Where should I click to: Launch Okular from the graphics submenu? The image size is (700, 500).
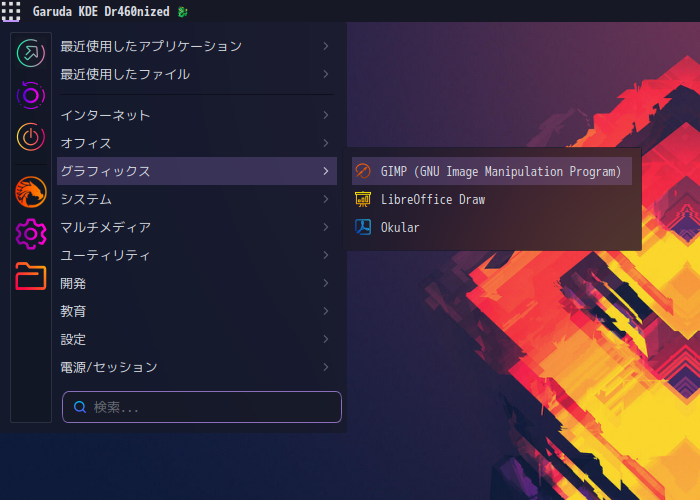click(x=492, y=227)
